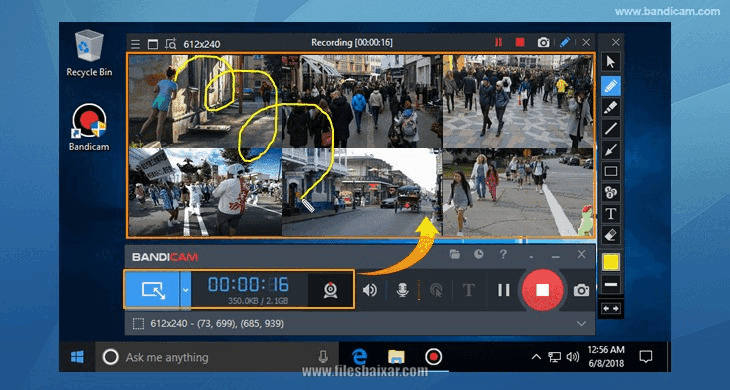Toggle the microphone recording
Screen dimensions: 730x390
(x=403, y=290)
